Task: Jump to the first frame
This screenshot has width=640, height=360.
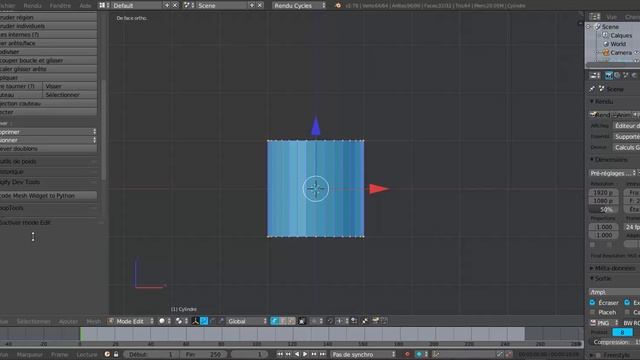Action: (x=280, y=354)
